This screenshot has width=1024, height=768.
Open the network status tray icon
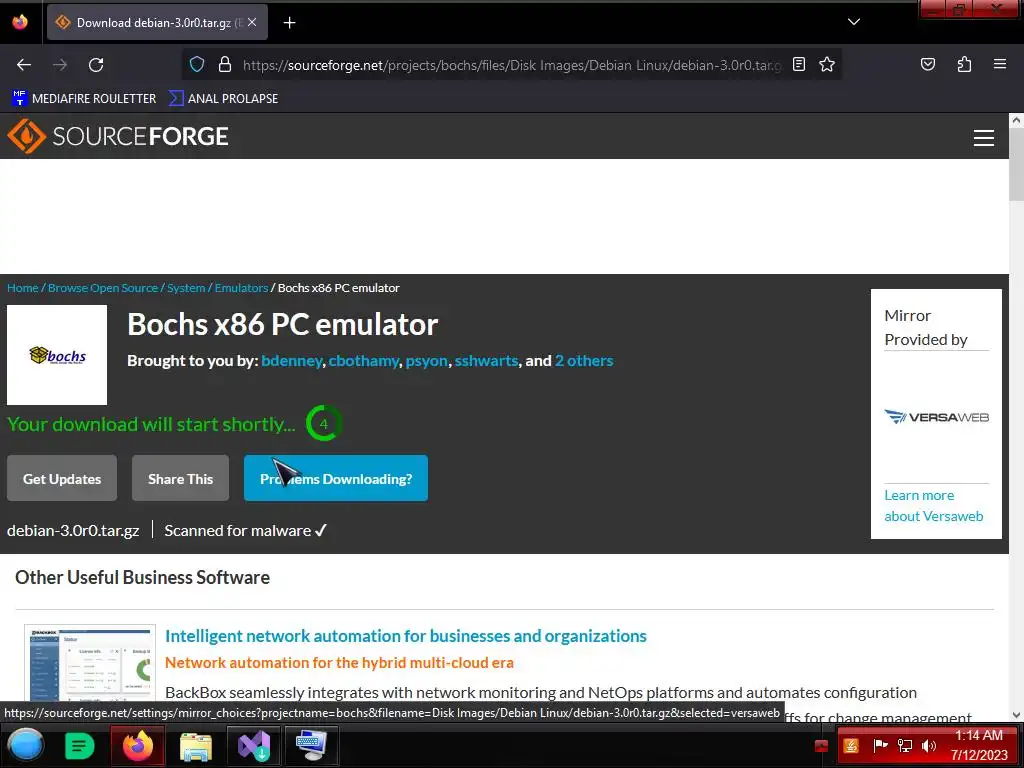point(905,745)
